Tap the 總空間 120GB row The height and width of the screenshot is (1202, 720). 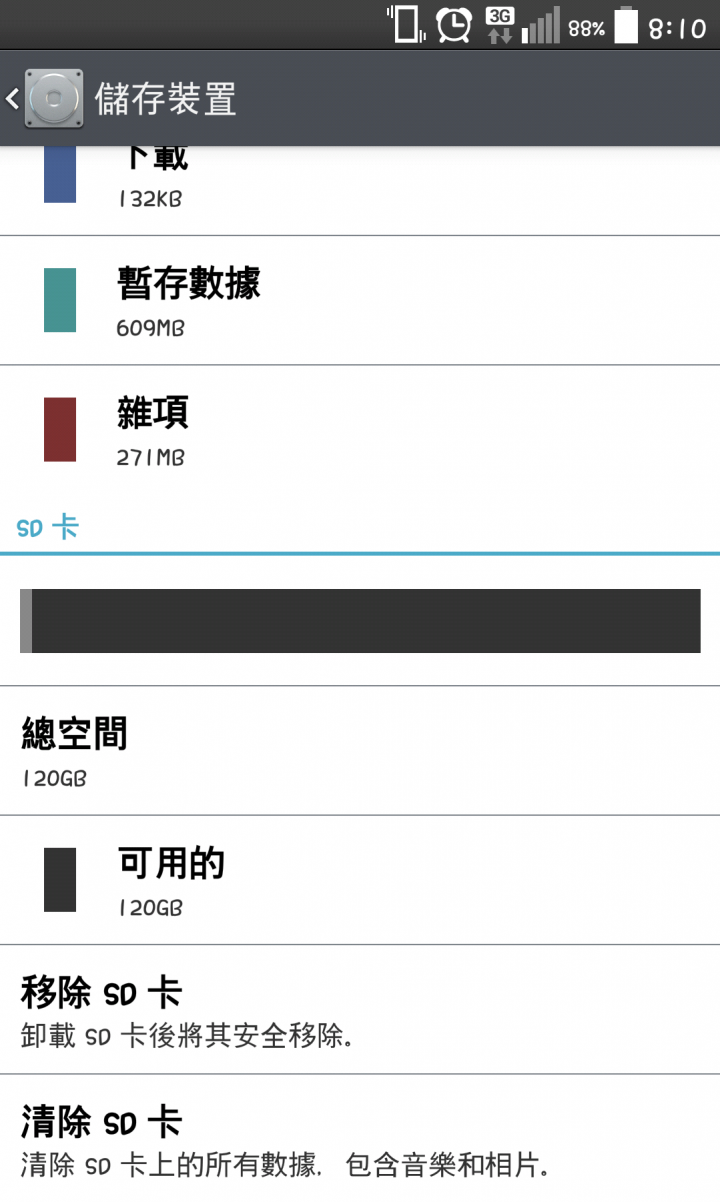pyautogui.click(x=360, y=751)
